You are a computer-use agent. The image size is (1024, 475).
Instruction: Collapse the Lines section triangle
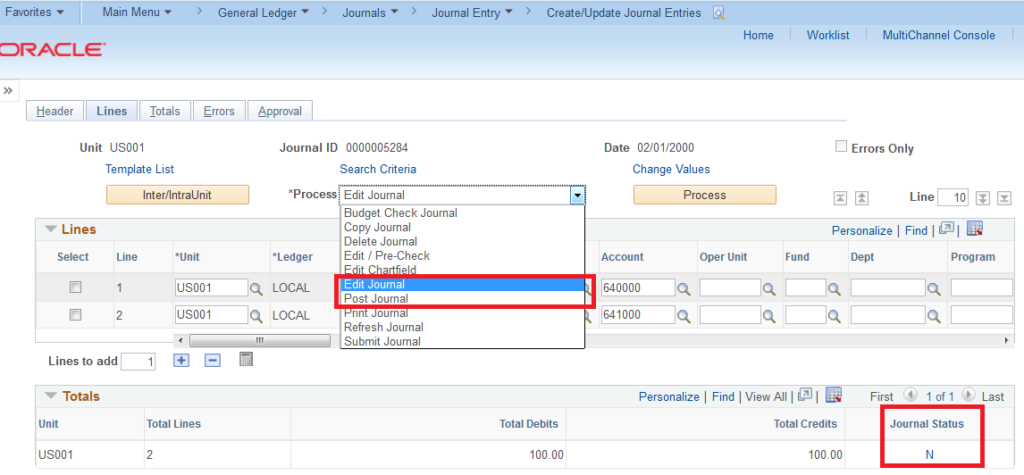(x=50, y=229)
